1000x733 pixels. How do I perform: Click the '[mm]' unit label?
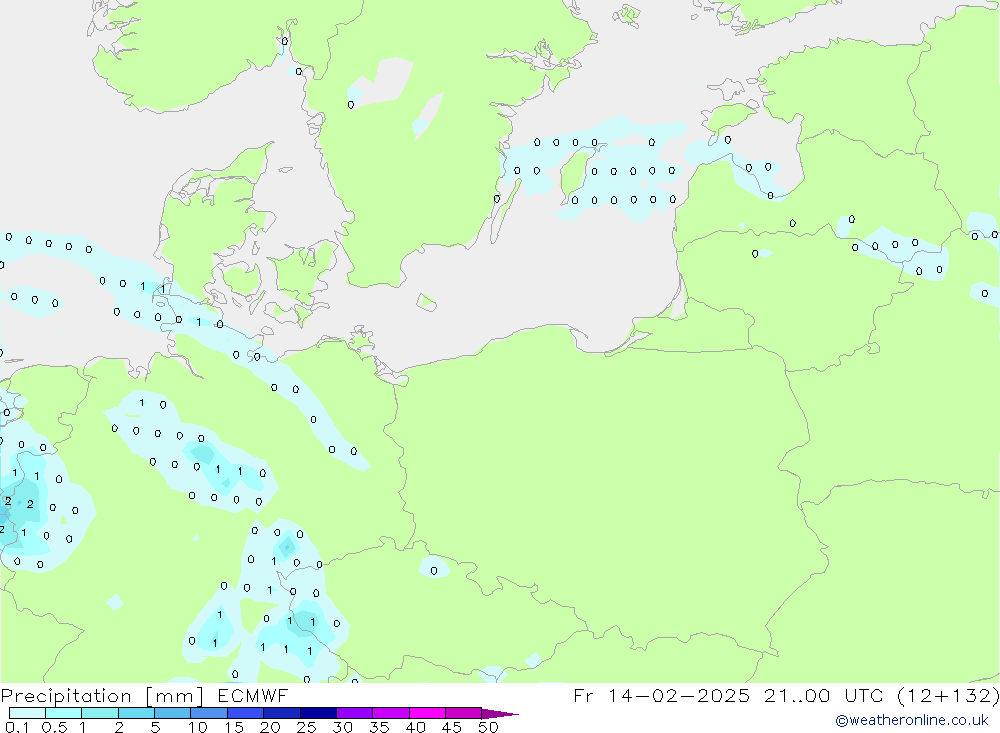click(174, 696)
